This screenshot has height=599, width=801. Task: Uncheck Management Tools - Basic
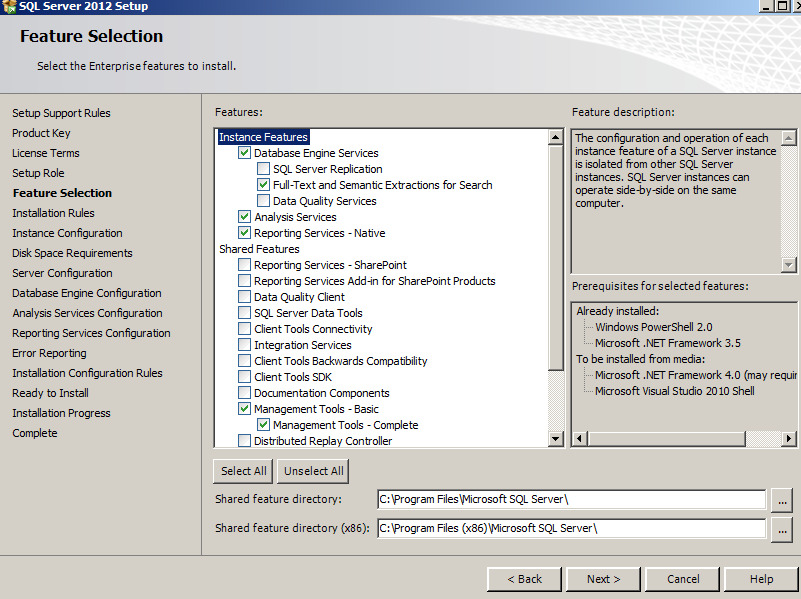(x=244, y=409)
